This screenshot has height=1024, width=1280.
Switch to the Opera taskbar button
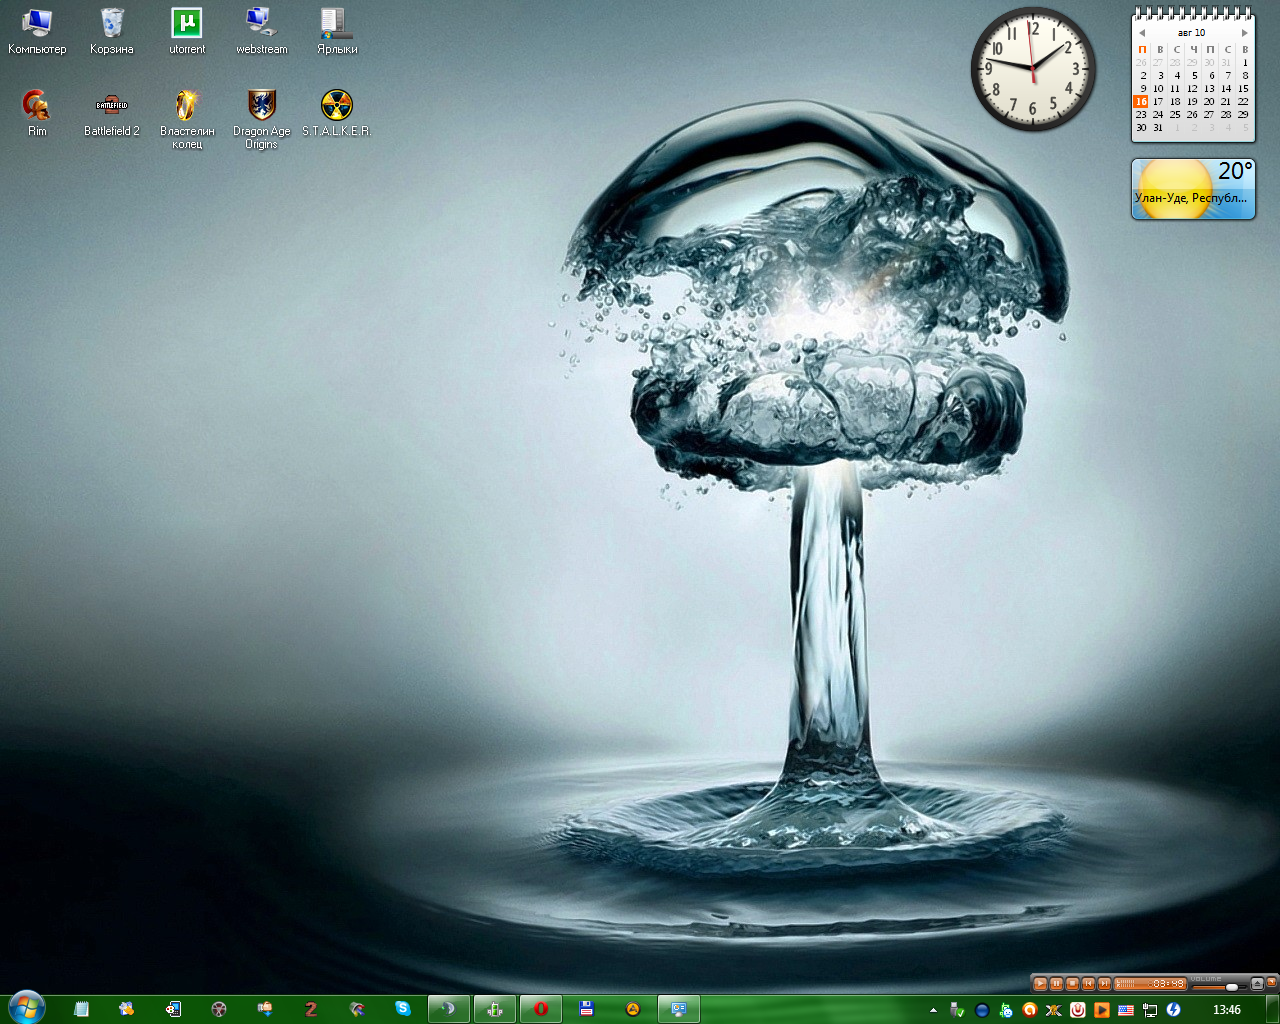coord(541,1009)
